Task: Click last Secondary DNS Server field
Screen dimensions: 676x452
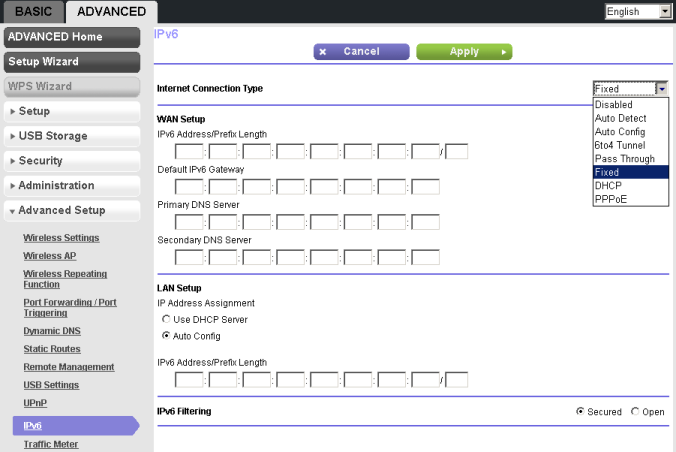Action: (x=426, y=257)
